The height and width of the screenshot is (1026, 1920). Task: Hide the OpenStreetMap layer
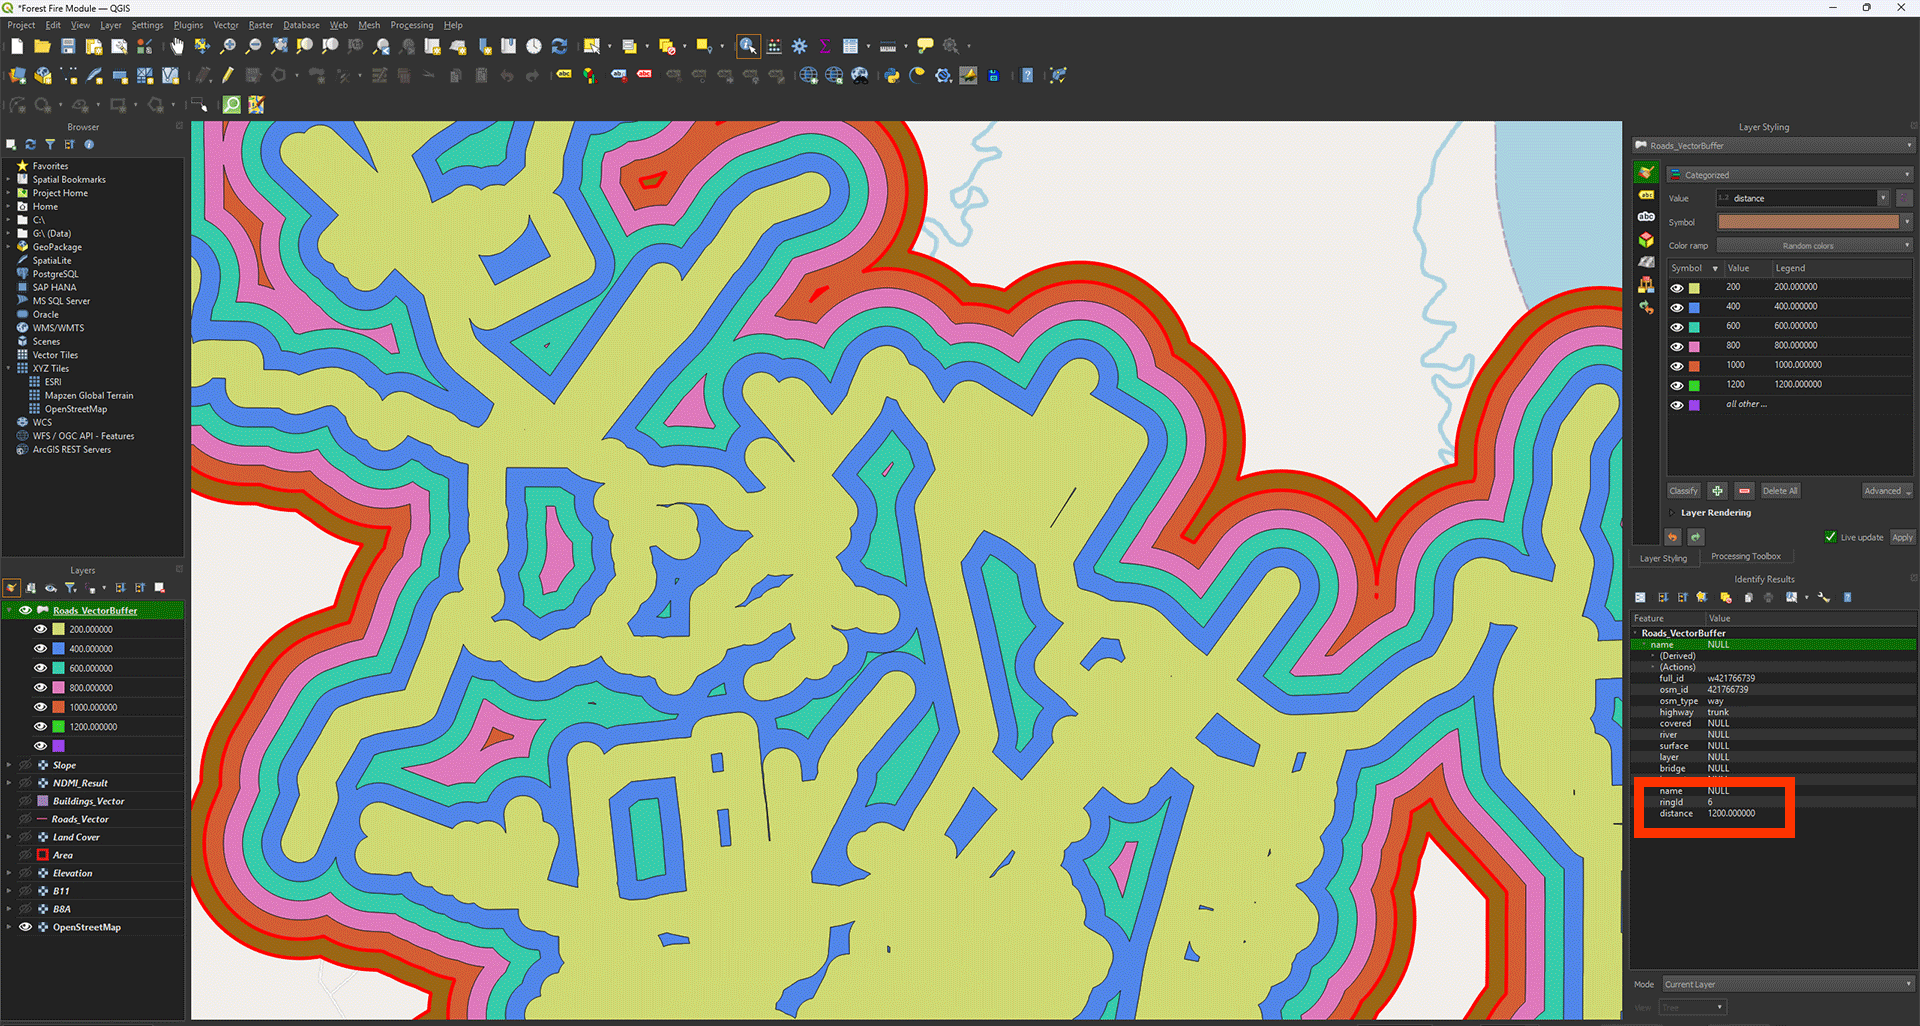(26, 927)
